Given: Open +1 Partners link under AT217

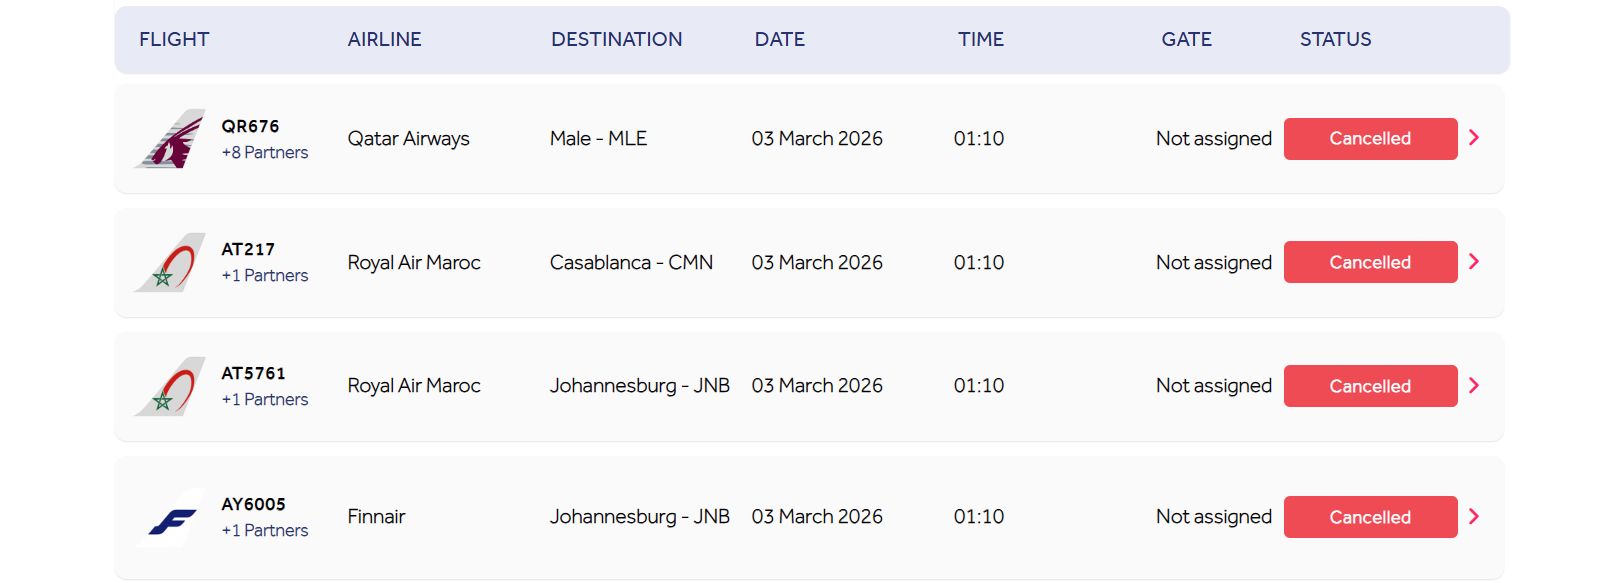Looking at the screenshot, I should click(x=265, y=276).
